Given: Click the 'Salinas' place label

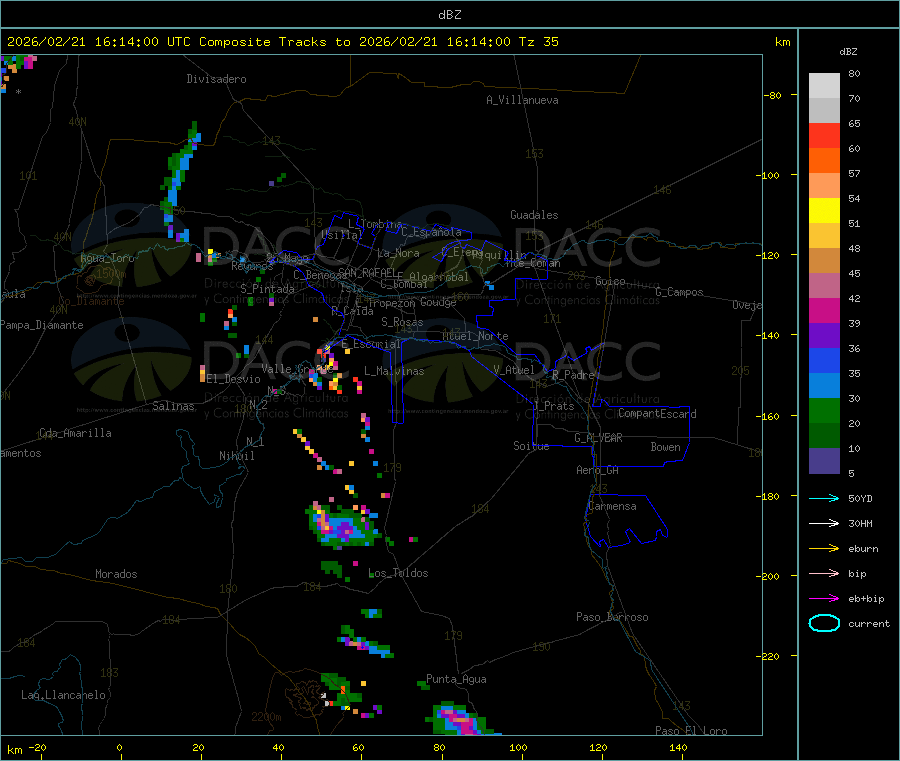Looking at the screenshot, I should [173, 406].
